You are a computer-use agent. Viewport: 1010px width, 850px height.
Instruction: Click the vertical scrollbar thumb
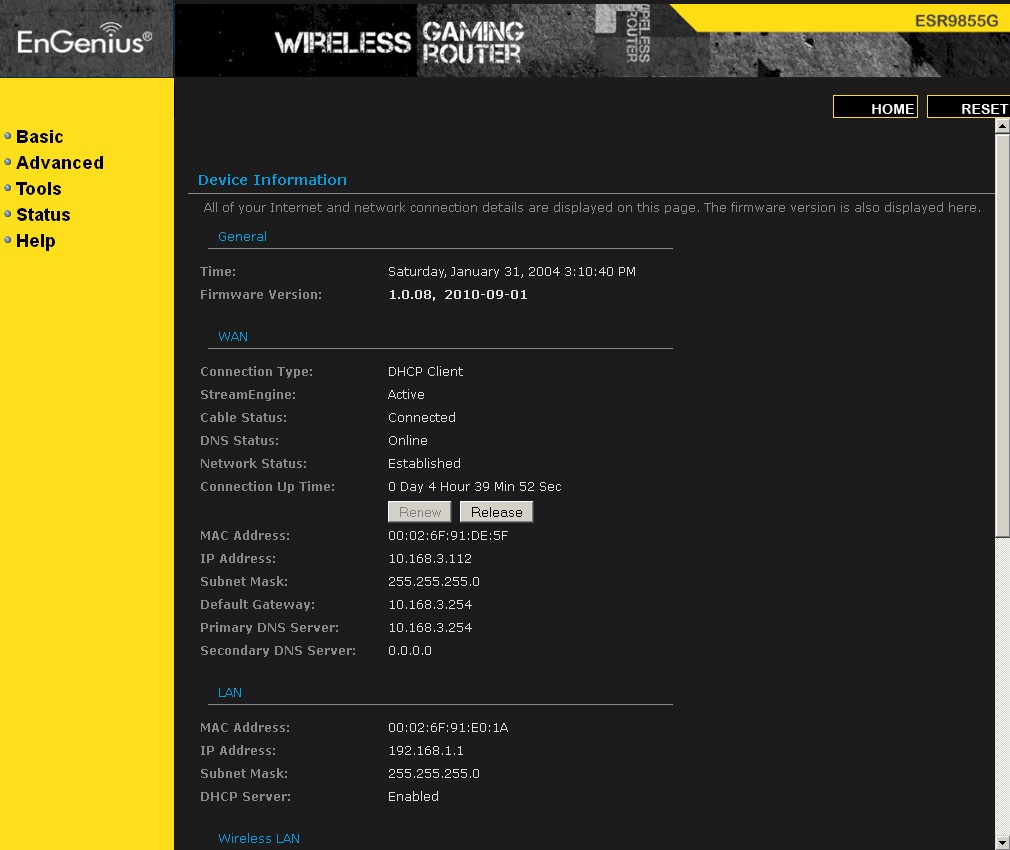click(1002, 335)
